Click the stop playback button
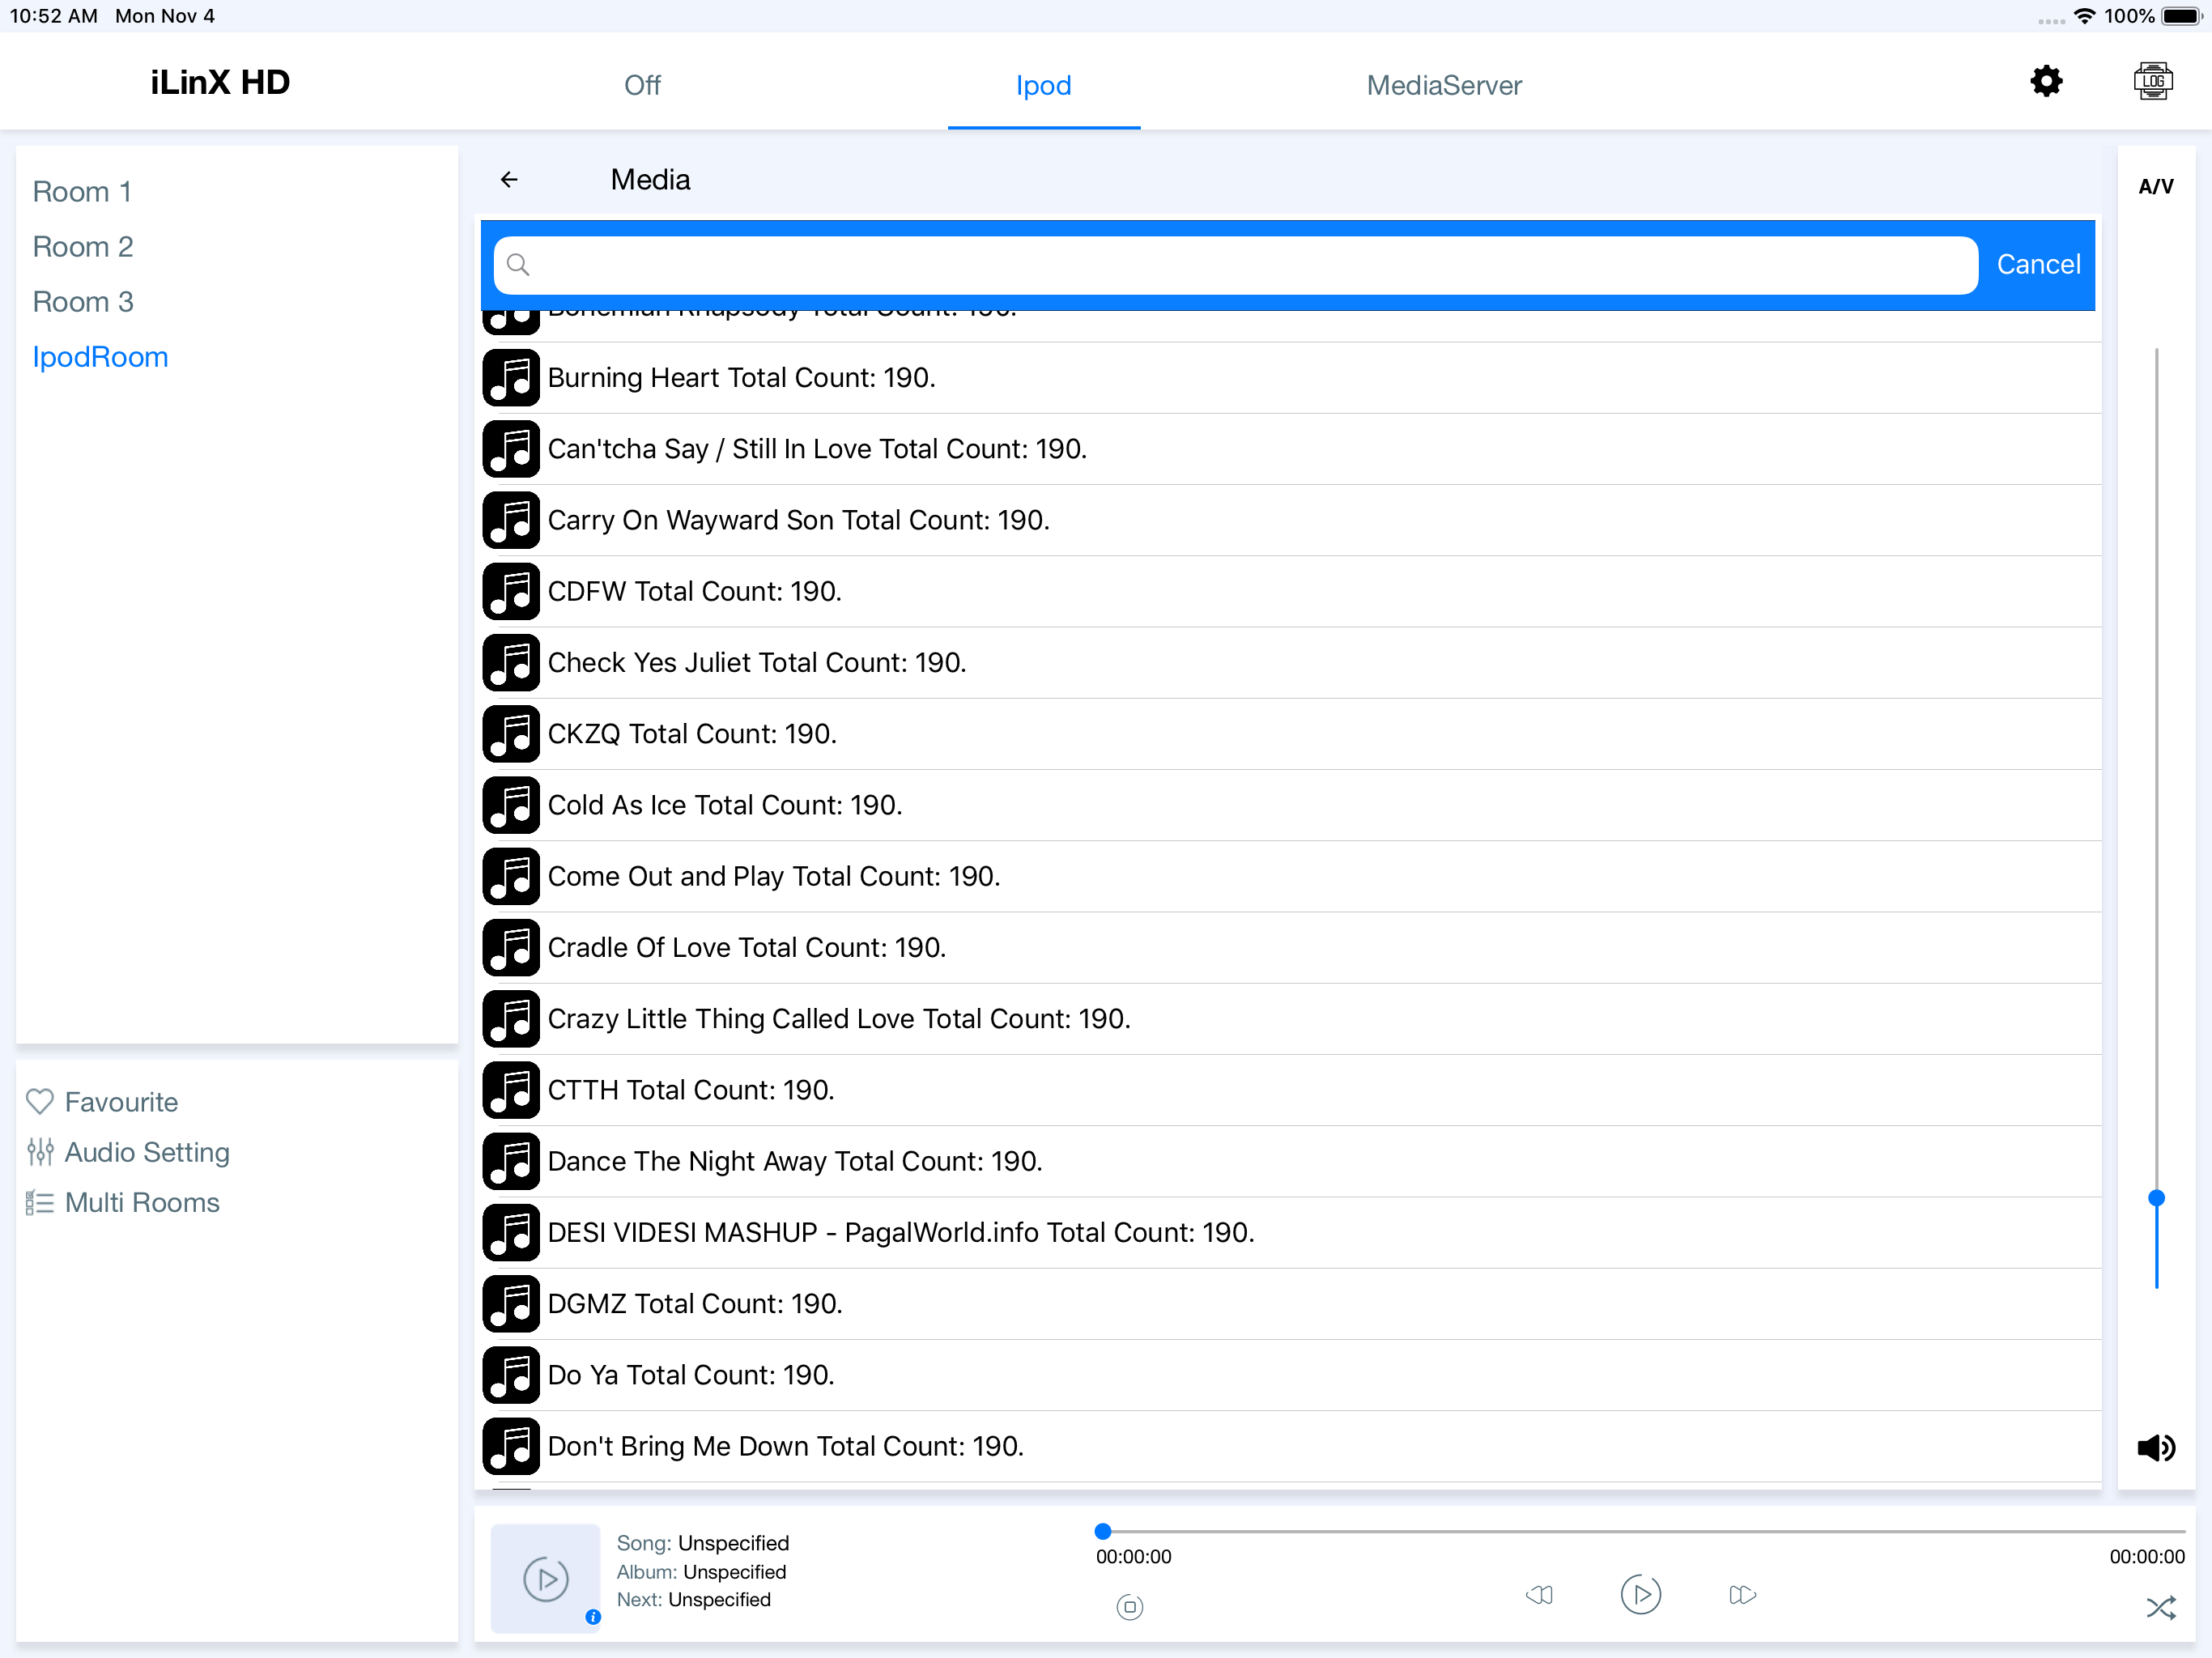 [1129, 1607]
